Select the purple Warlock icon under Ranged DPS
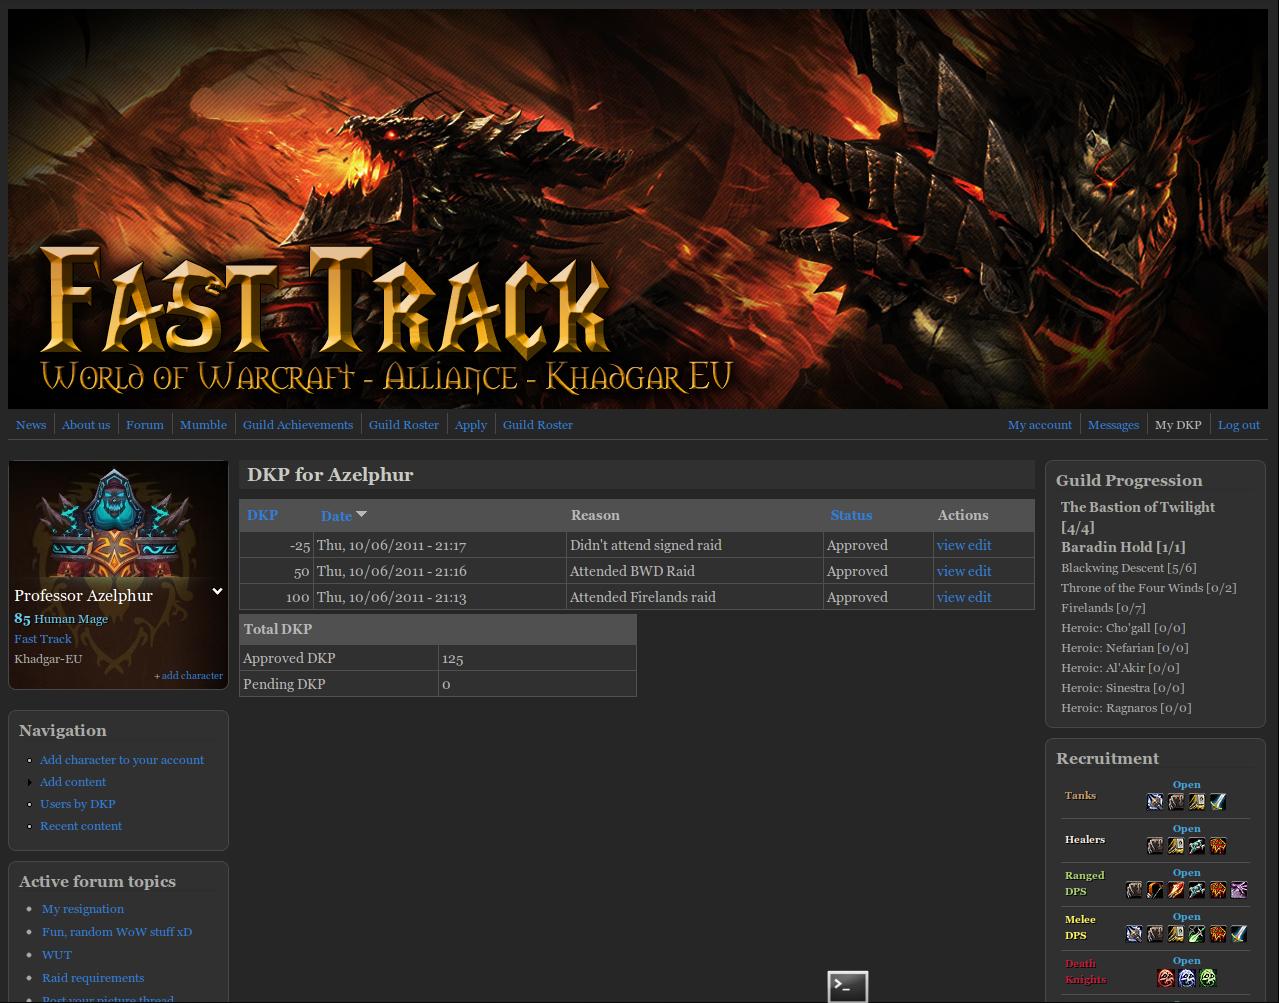The height and width of the screenshot is (1003, 1279). [1238, 890]
